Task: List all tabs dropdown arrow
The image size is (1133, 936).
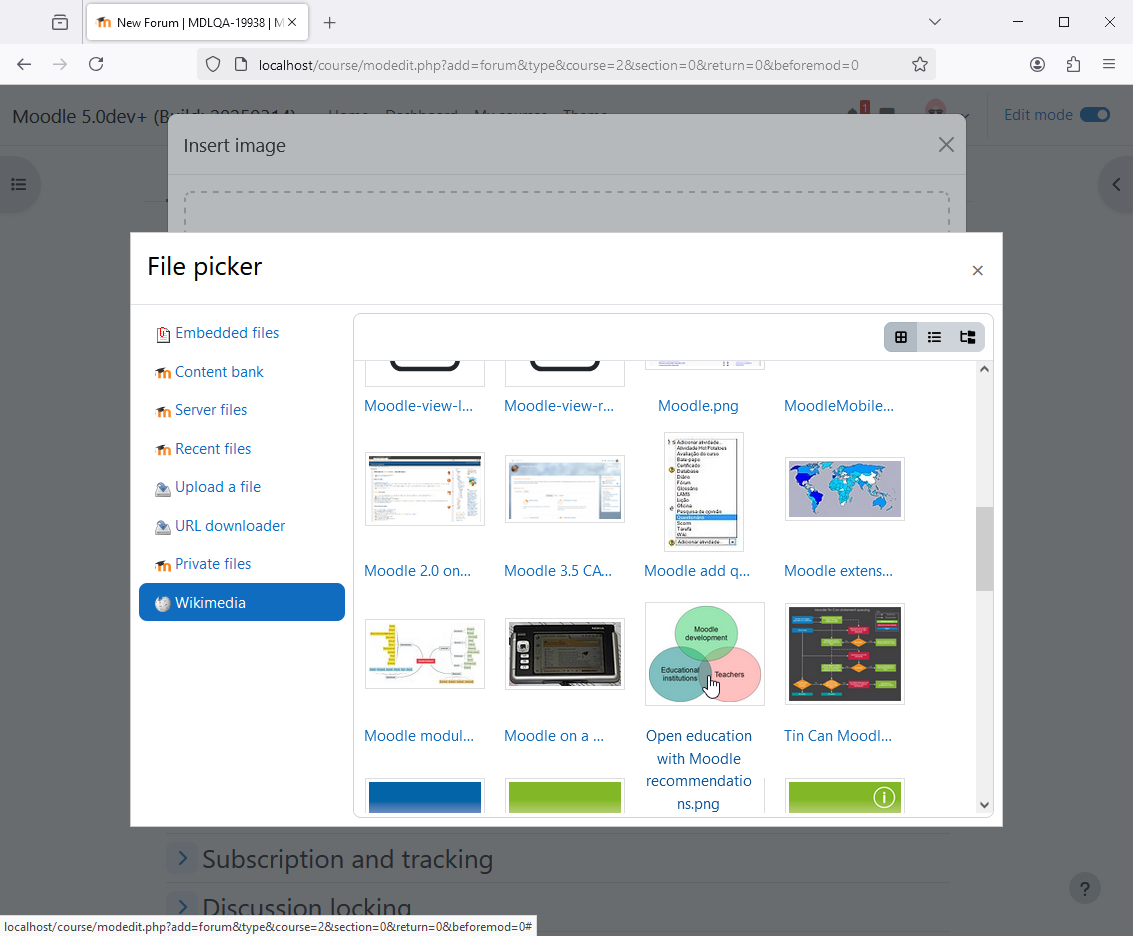Action: click(x=934, y=22)
